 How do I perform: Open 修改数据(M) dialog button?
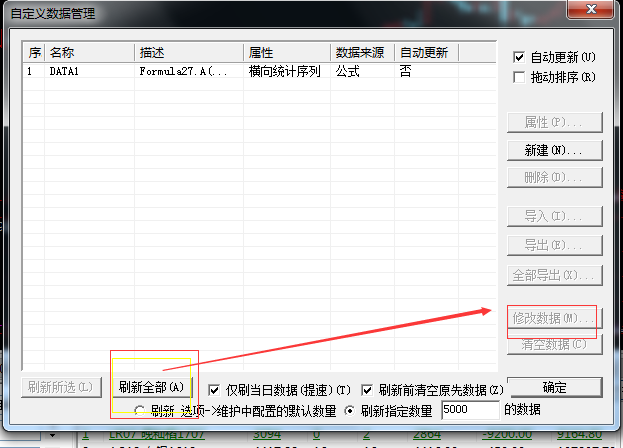(x=554, y=317)
